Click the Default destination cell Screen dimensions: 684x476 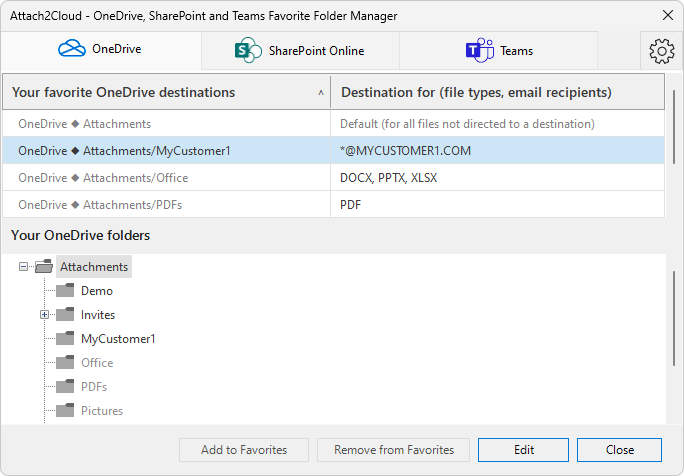pos(498,124)
